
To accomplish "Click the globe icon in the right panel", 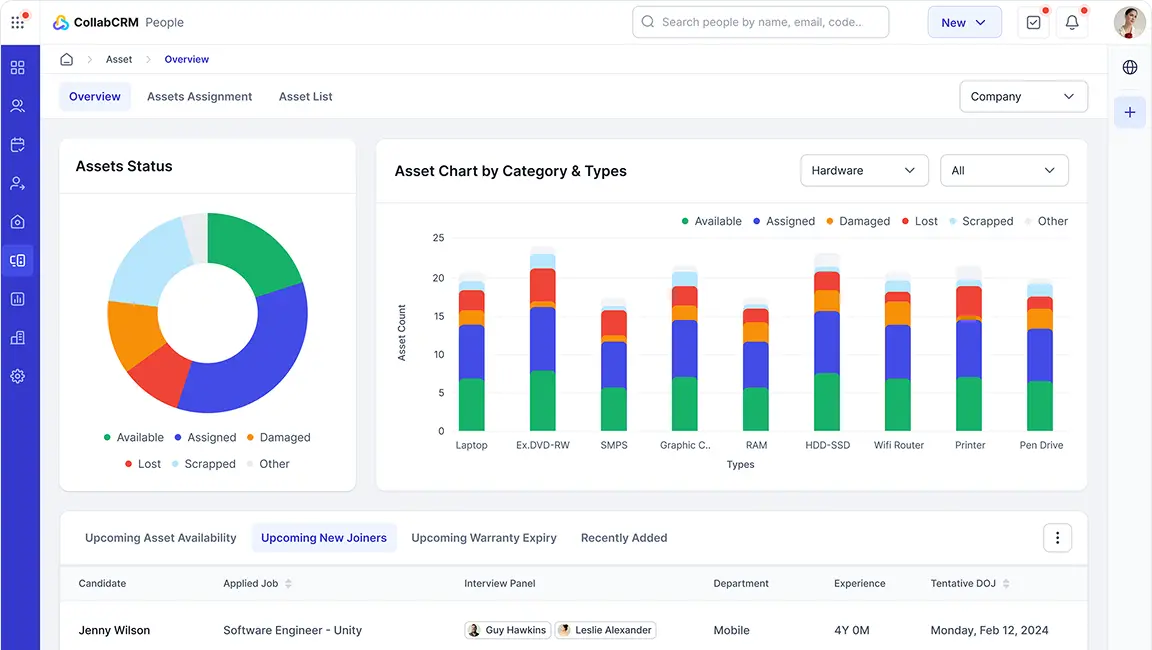I will point(1130,67).
